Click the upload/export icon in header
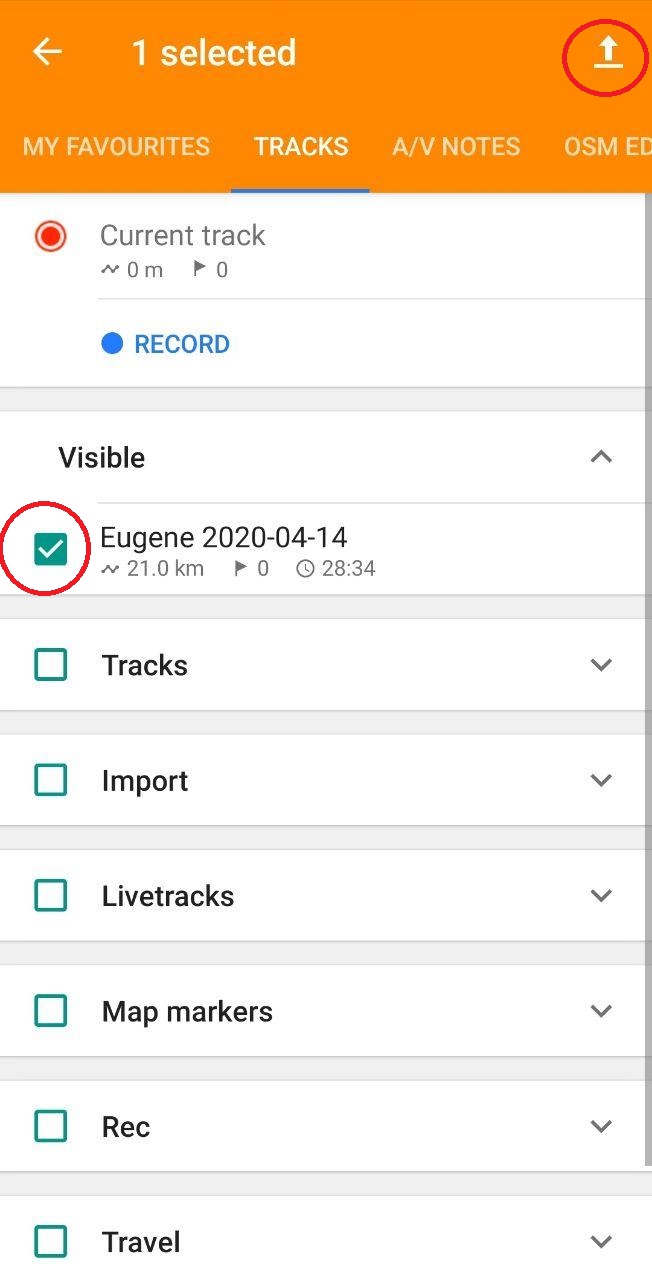 pyautogui.click(x=607, y=53)
